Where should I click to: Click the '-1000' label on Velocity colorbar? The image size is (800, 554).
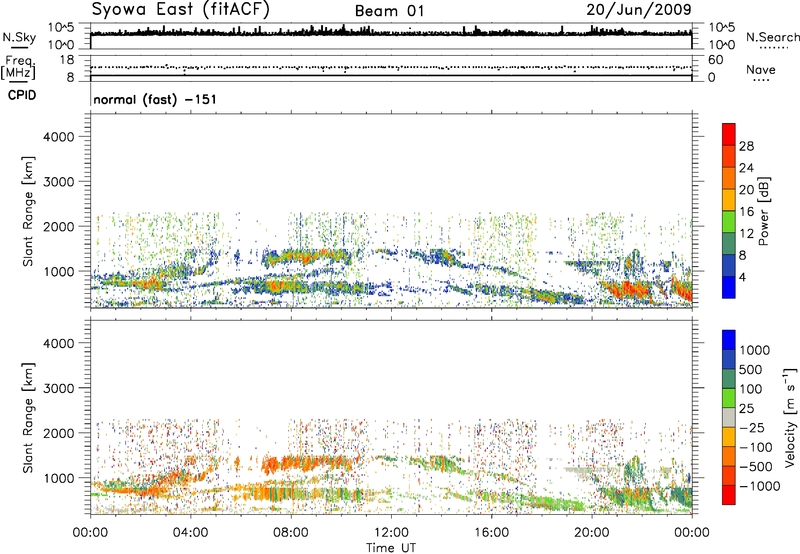(x=759, y=486)
